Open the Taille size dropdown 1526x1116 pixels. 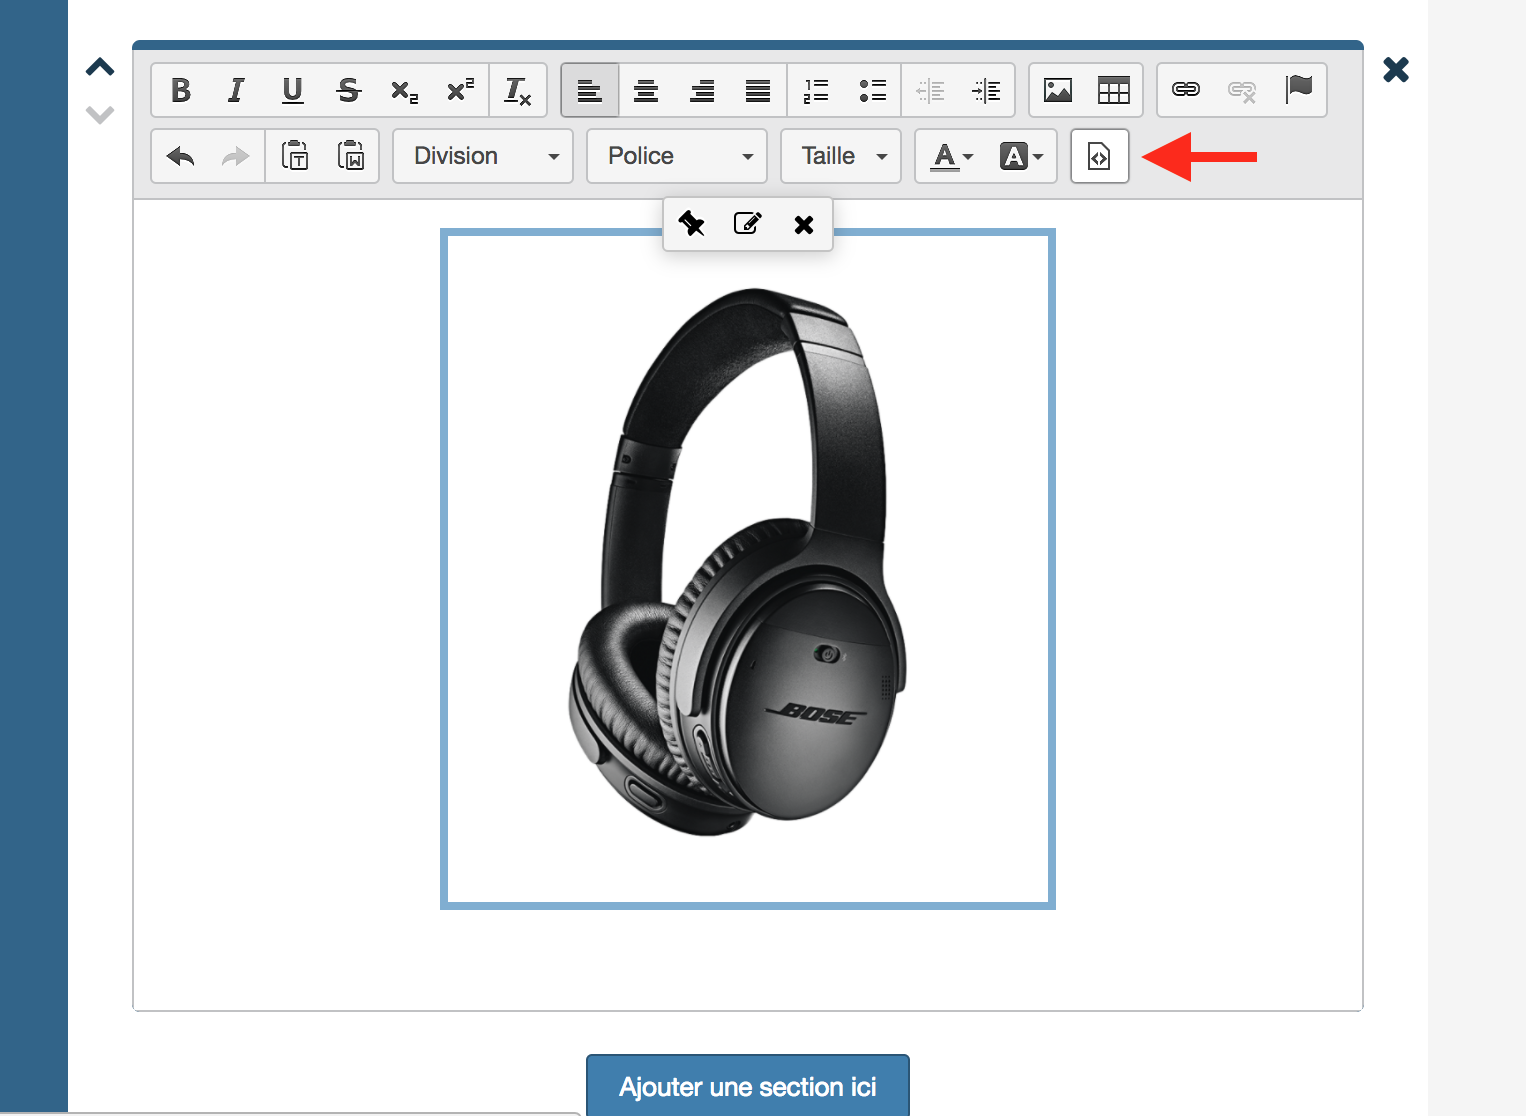pyautogui.click(x=841, y=156)
